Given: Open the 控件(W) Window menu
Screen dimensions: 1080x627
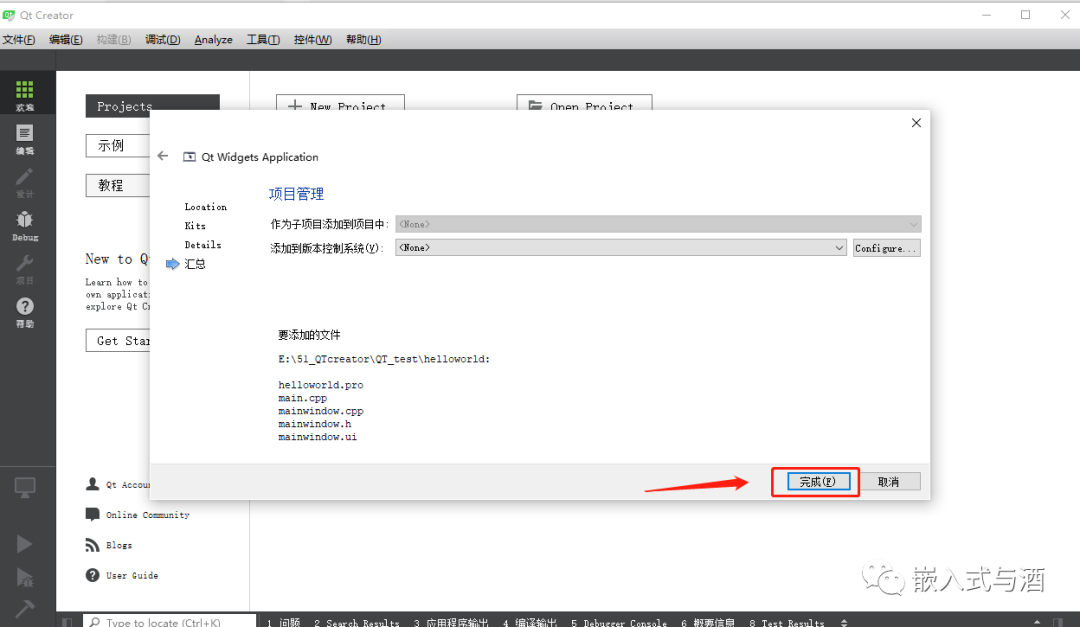Looking at the screenshot, I should point(313,39).
